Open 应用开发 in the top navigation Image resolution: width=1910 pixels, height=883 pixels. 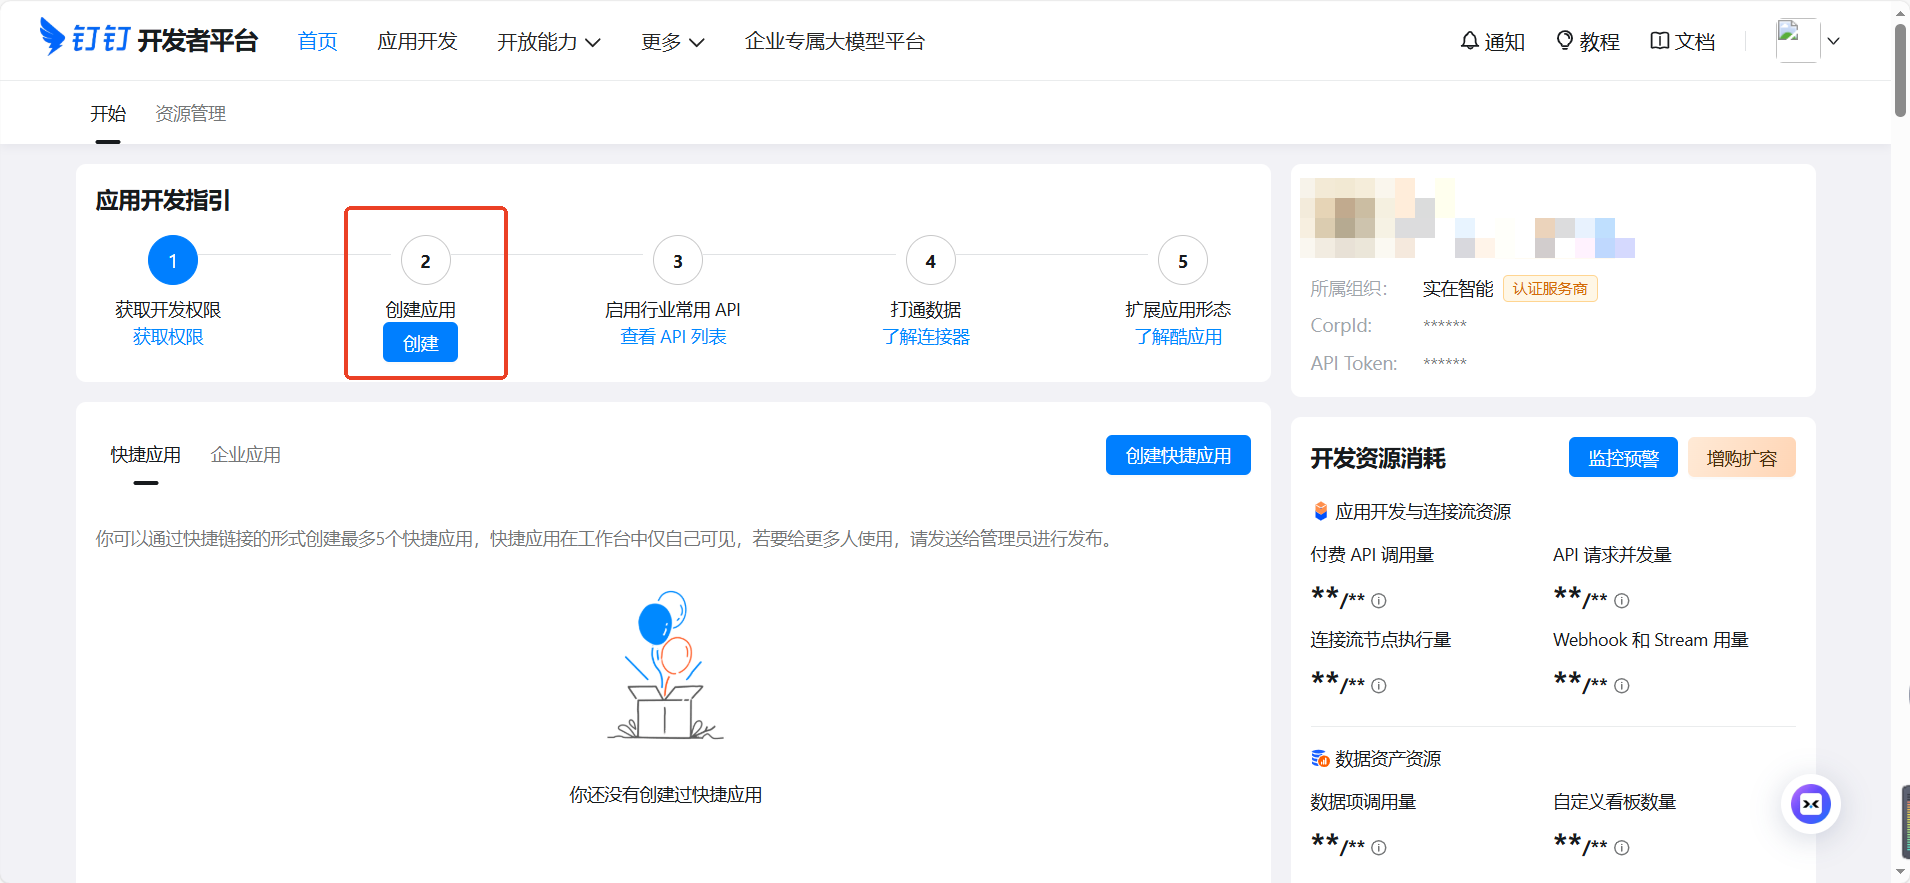point(417,42)
